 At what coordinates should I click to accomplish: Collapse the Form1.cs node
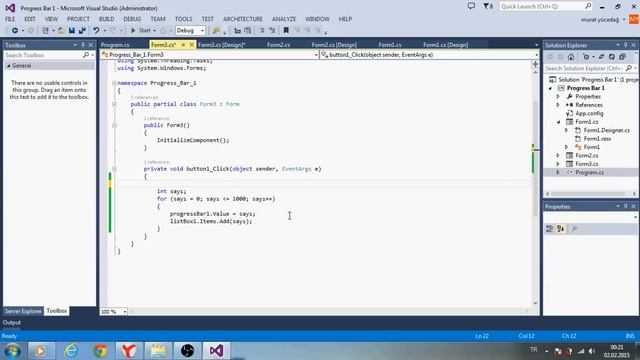pyautogui.click(x=558, y=122)
